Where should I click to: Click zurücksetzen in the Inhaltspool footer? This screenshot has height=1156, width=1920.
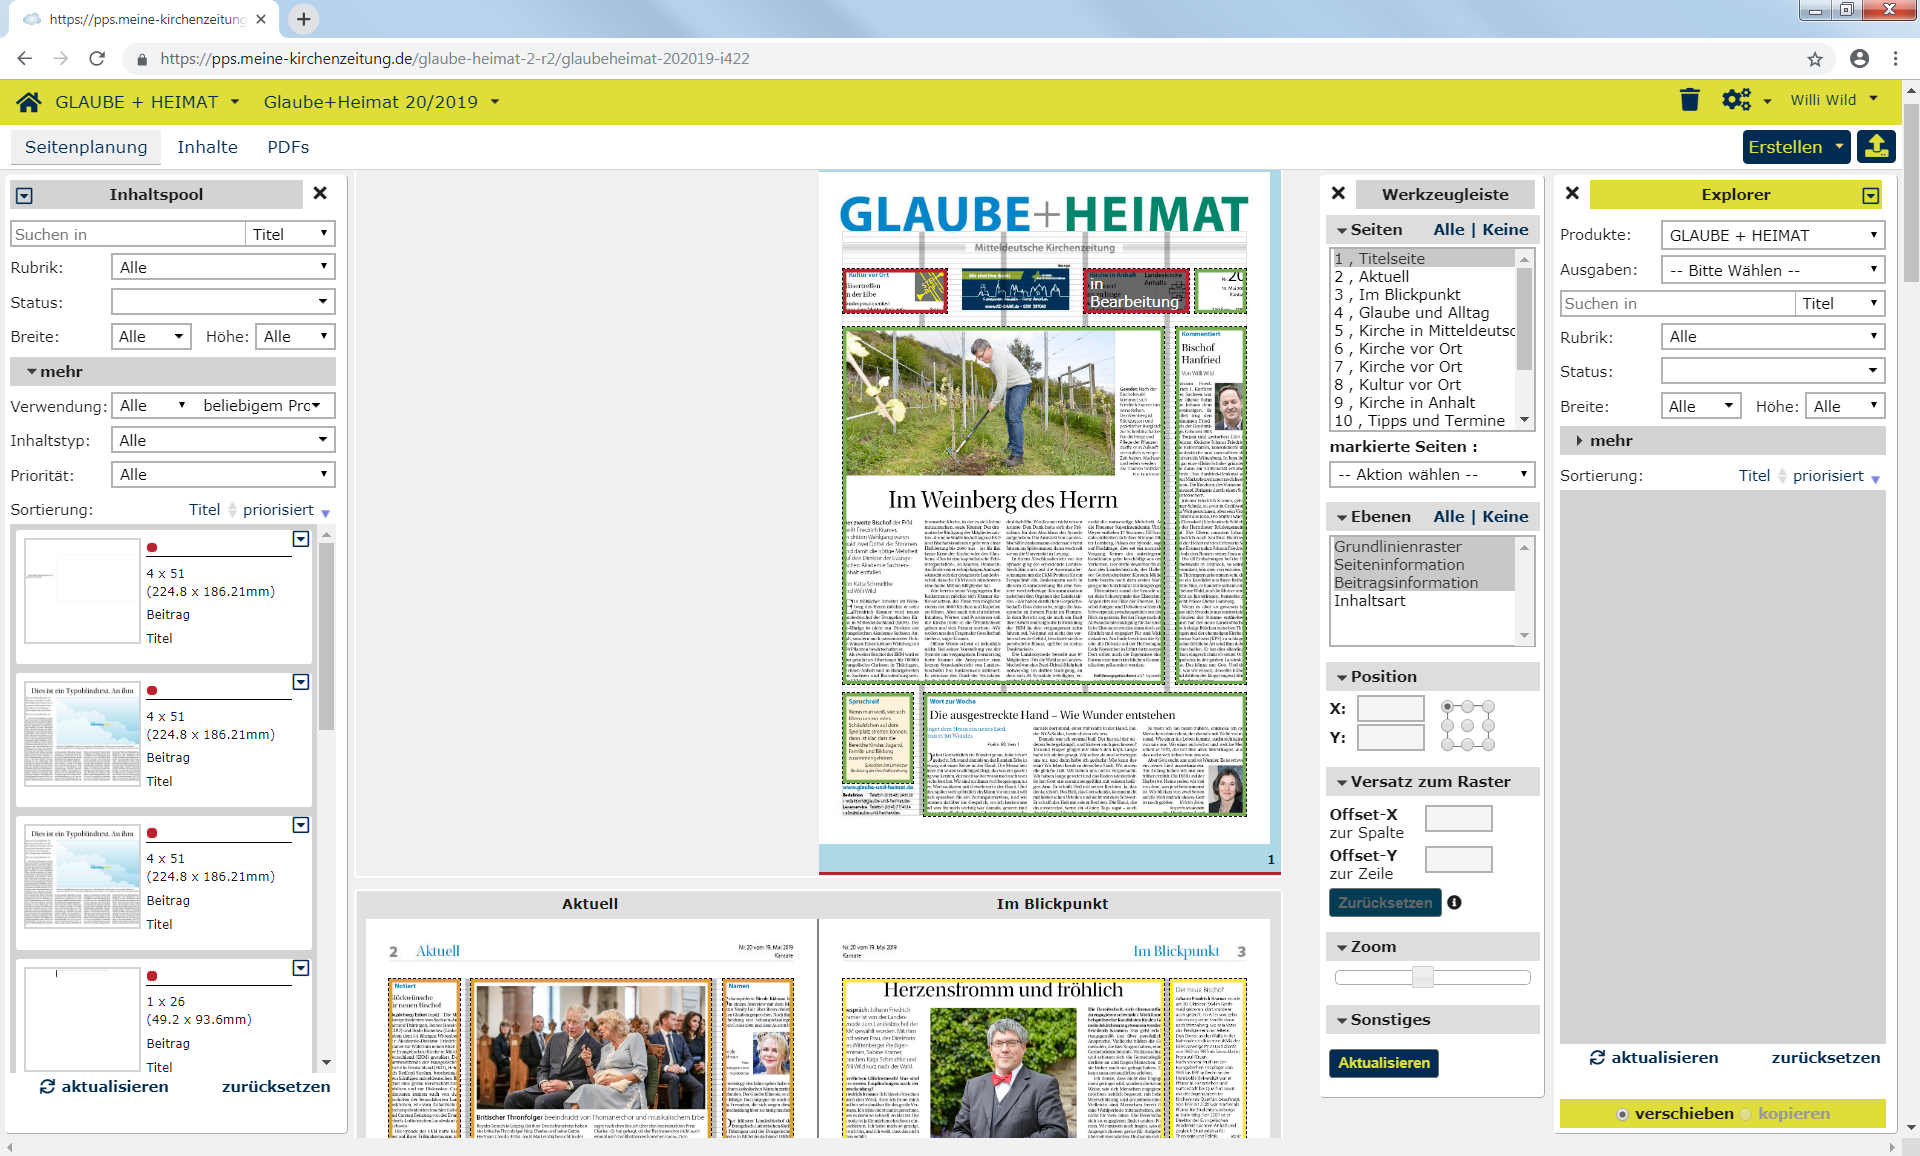[276, 1086]
